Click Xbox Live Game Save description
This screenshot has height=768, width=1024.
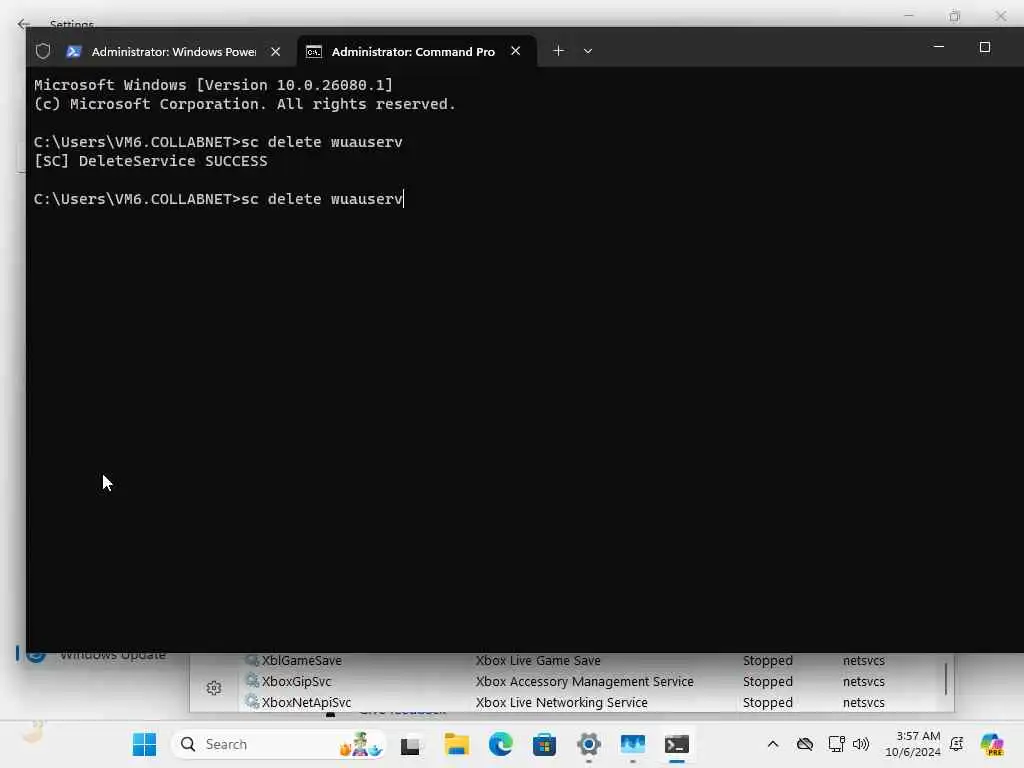click(537, 660)
